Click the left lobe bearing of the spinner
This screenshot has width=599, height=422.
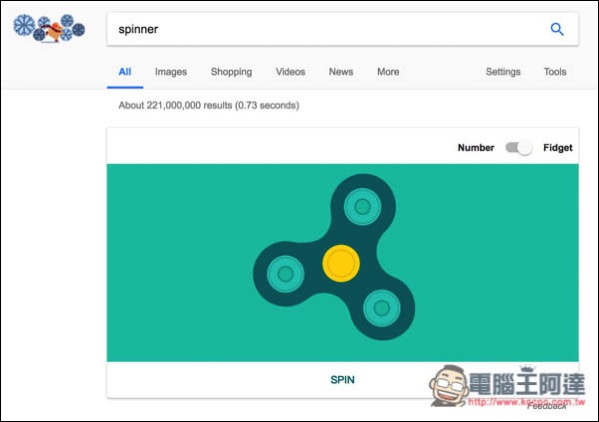[285, 274]
